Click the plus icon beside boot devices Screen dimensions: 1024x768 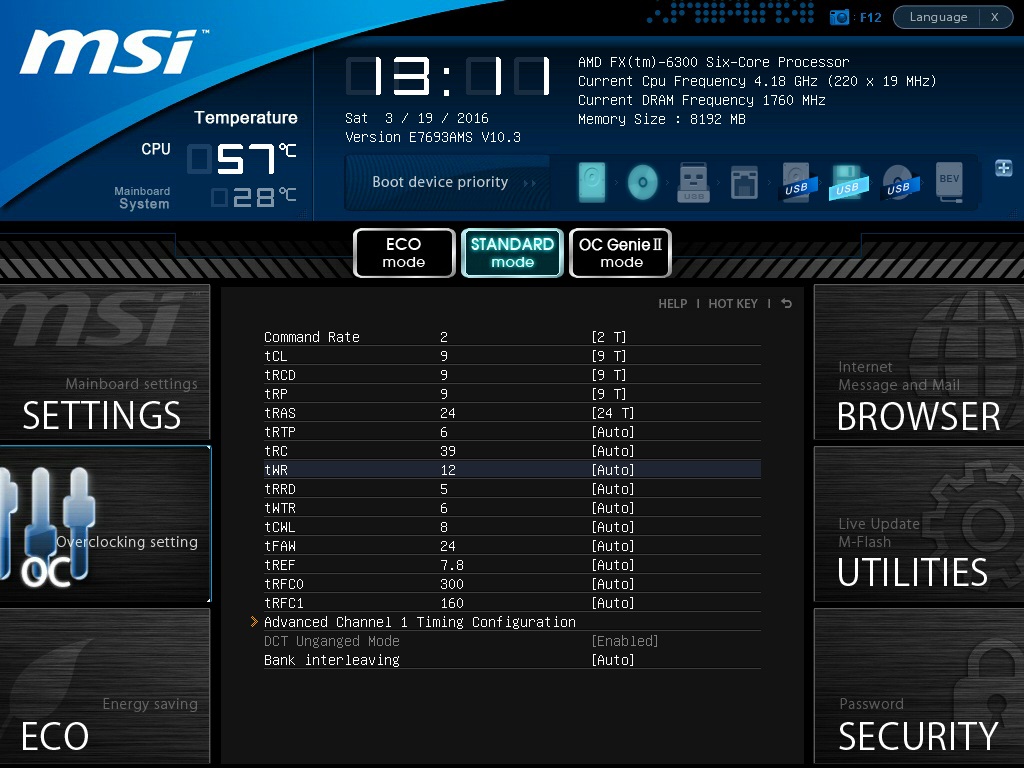coord(1003,168)
